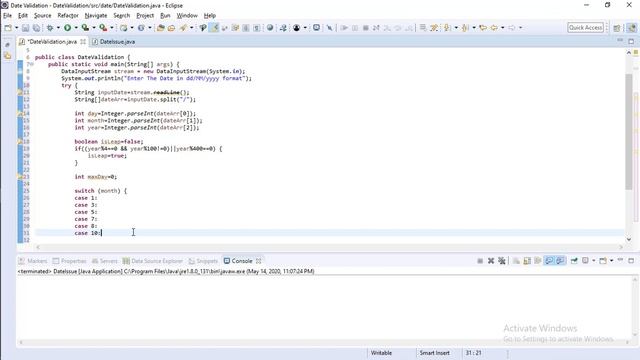Open the Forward history dropdown arrow

point(520,28)
